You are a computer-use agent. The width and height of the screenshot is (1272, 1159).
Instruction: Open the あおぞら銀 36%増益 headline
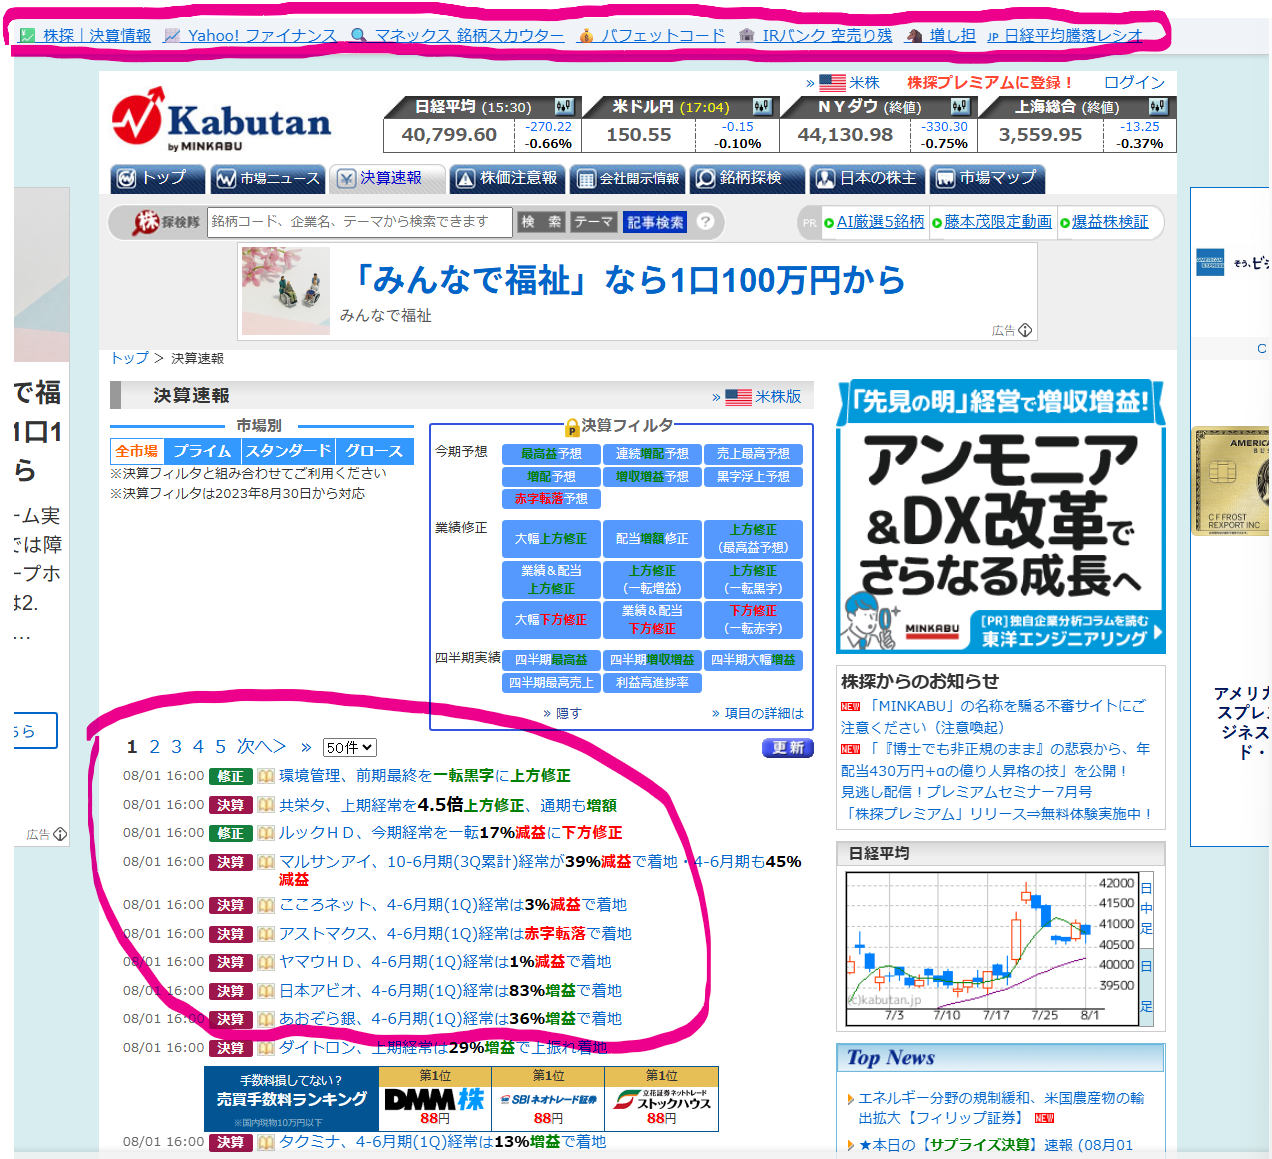pos(450,1019)
